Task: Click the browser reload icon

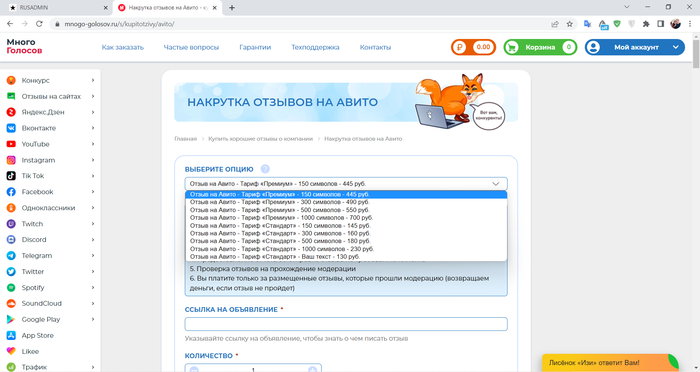Action: pos(39,24)
